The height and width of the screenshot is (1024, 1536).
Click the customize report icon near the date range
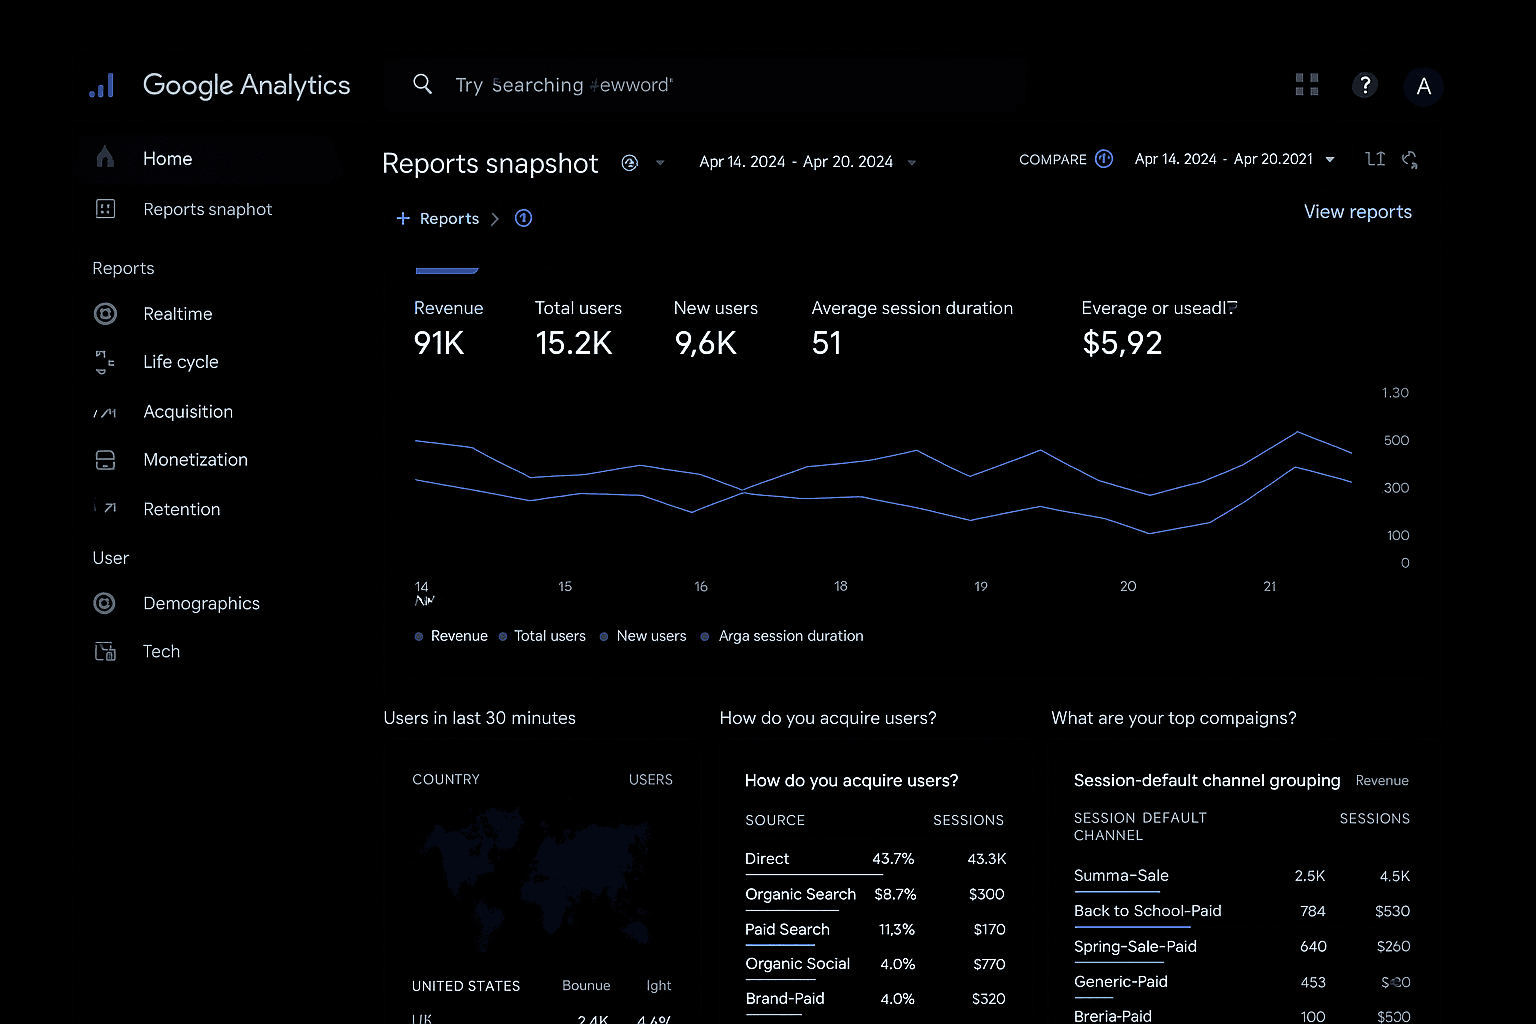[1376, 159]
